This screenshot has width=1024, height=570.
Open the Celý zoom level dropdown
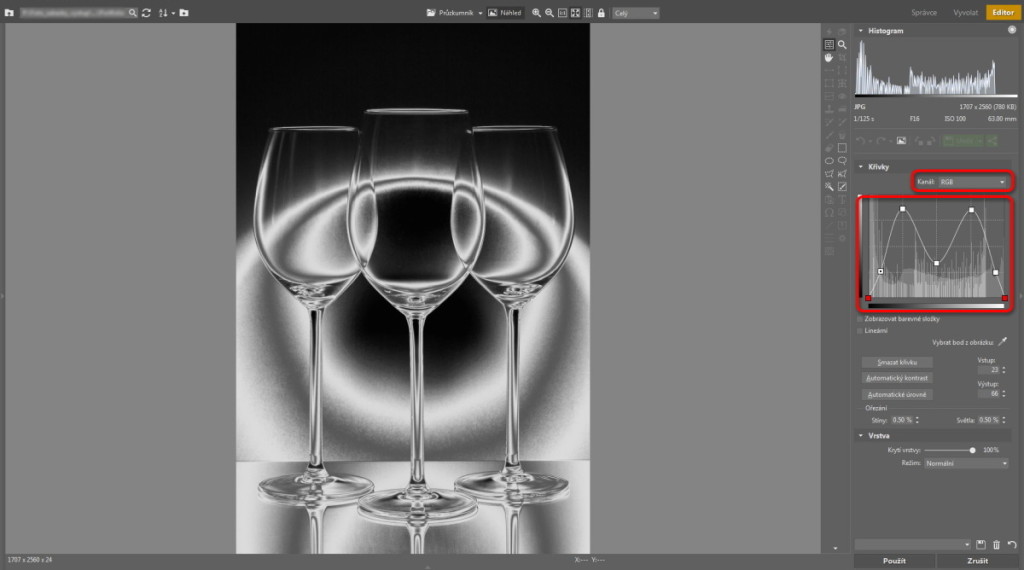click(635, 12)
